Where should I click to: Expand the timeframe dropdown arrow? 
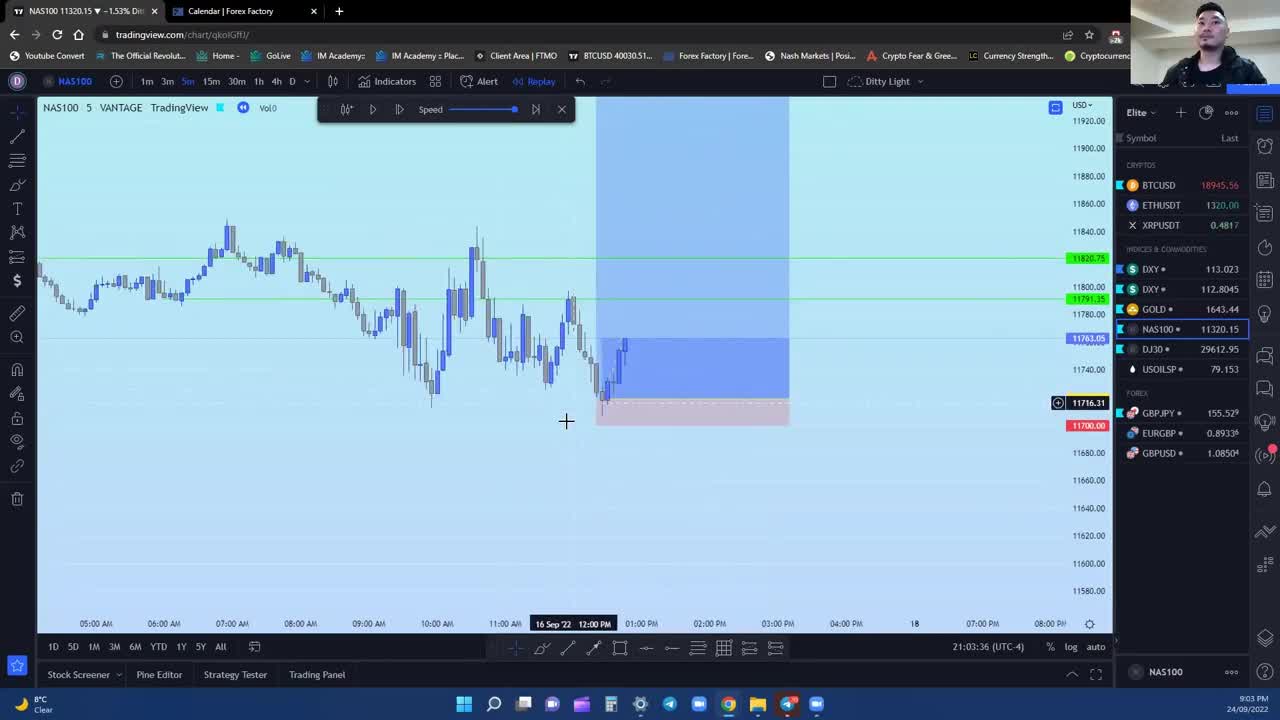click(307, 81)
